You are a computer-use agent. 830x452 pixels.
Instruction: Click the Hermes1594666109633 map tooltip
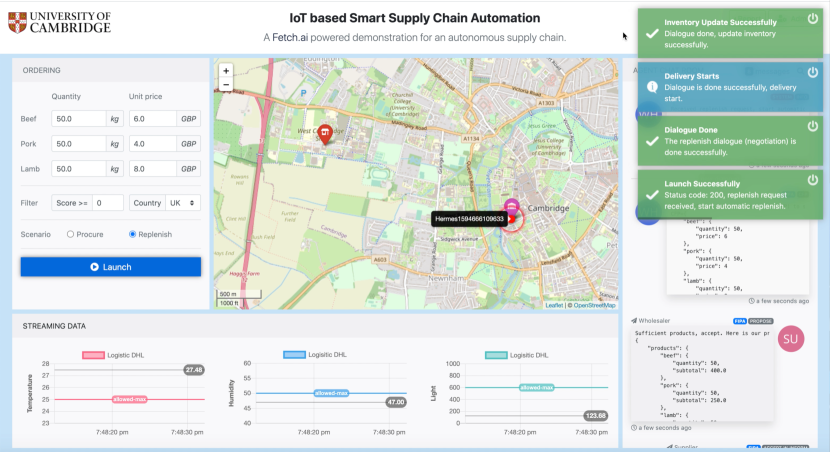coord(469,219)
